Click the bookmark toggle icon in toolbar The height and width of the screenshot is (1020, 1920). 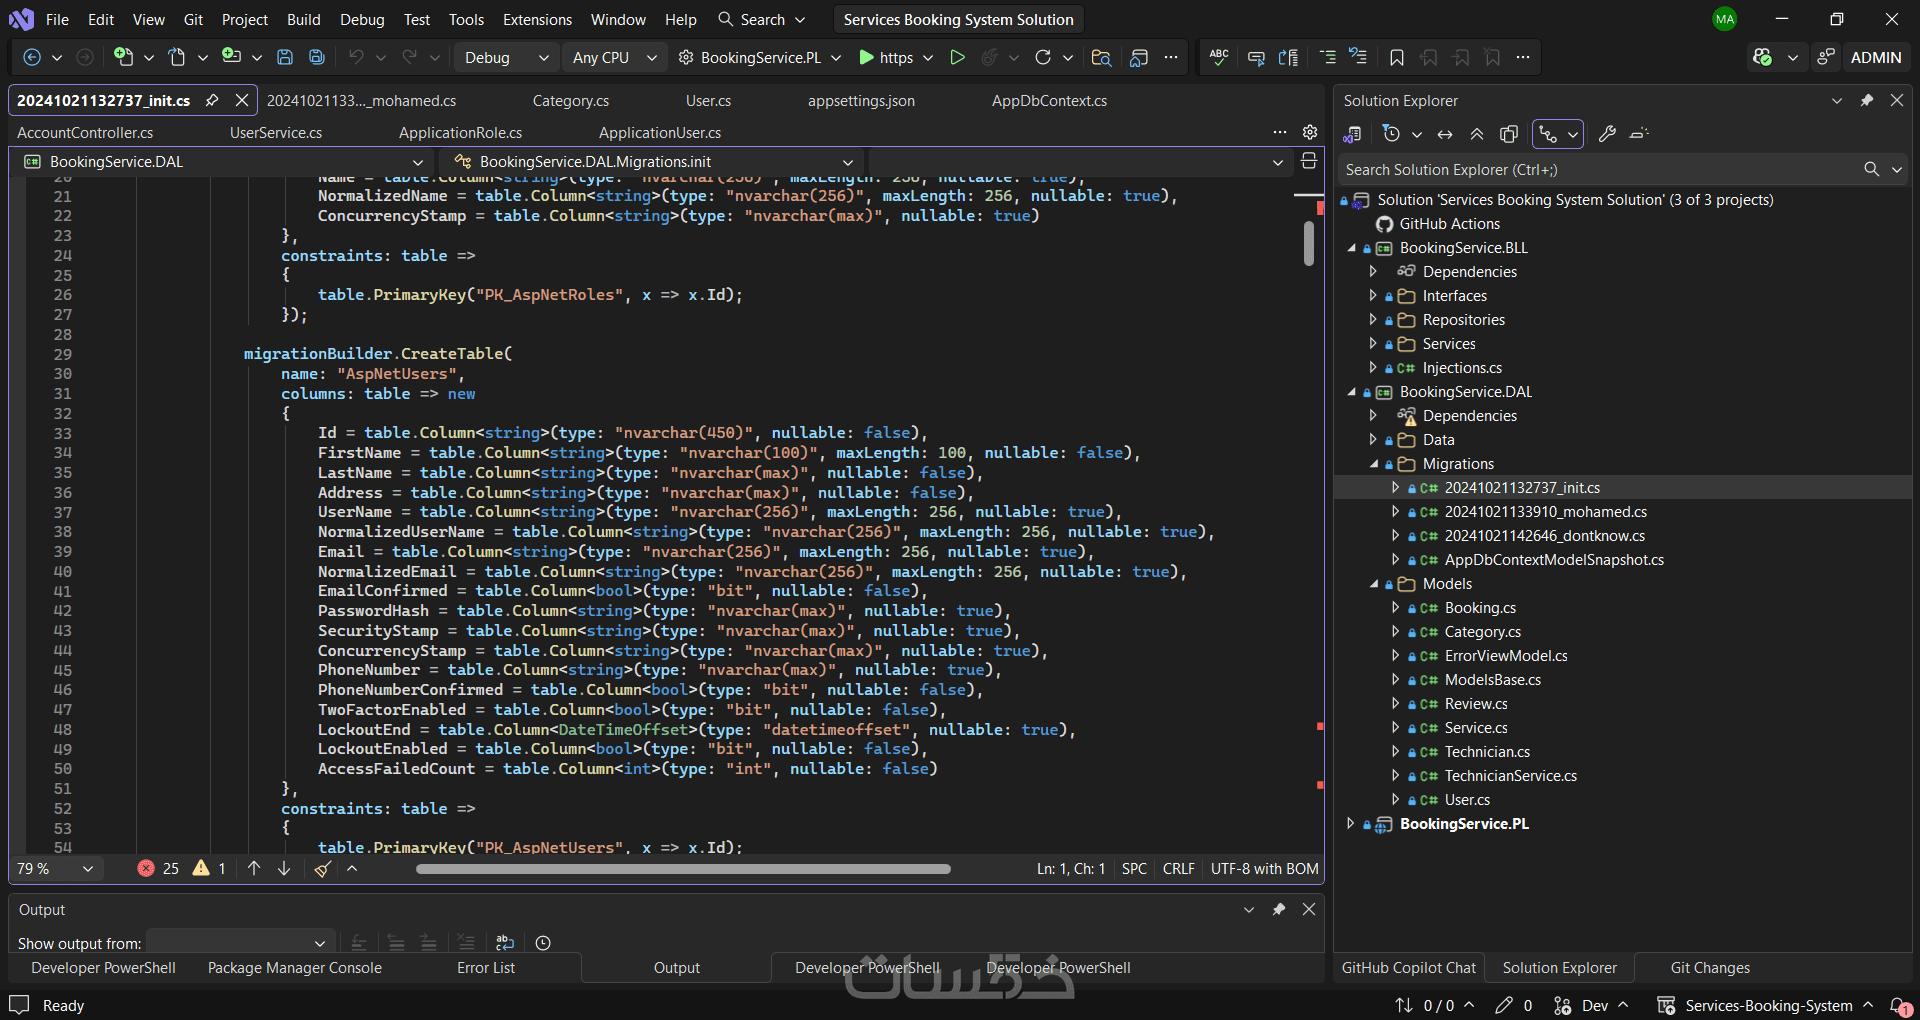(1397, 57)
